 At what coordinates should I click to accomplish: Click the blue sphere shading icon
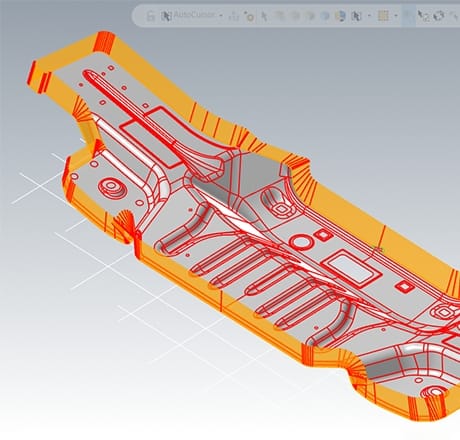(325, 16)
